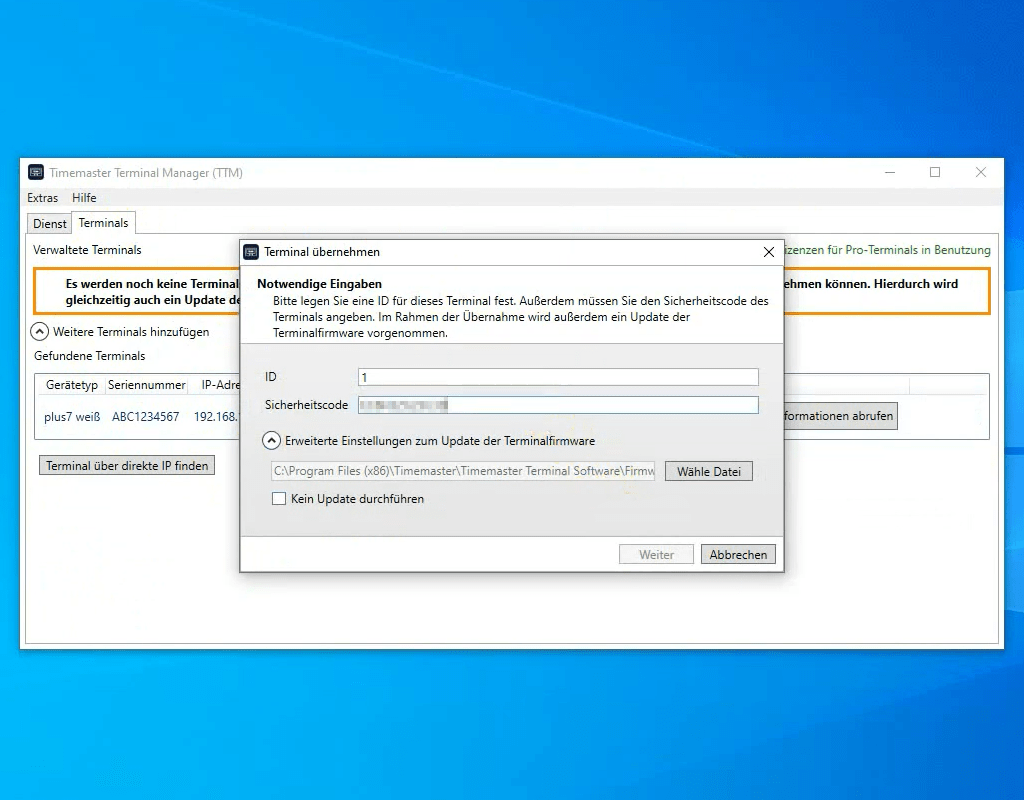
Task: Click the Weiter button
Action: click(656, 554)
